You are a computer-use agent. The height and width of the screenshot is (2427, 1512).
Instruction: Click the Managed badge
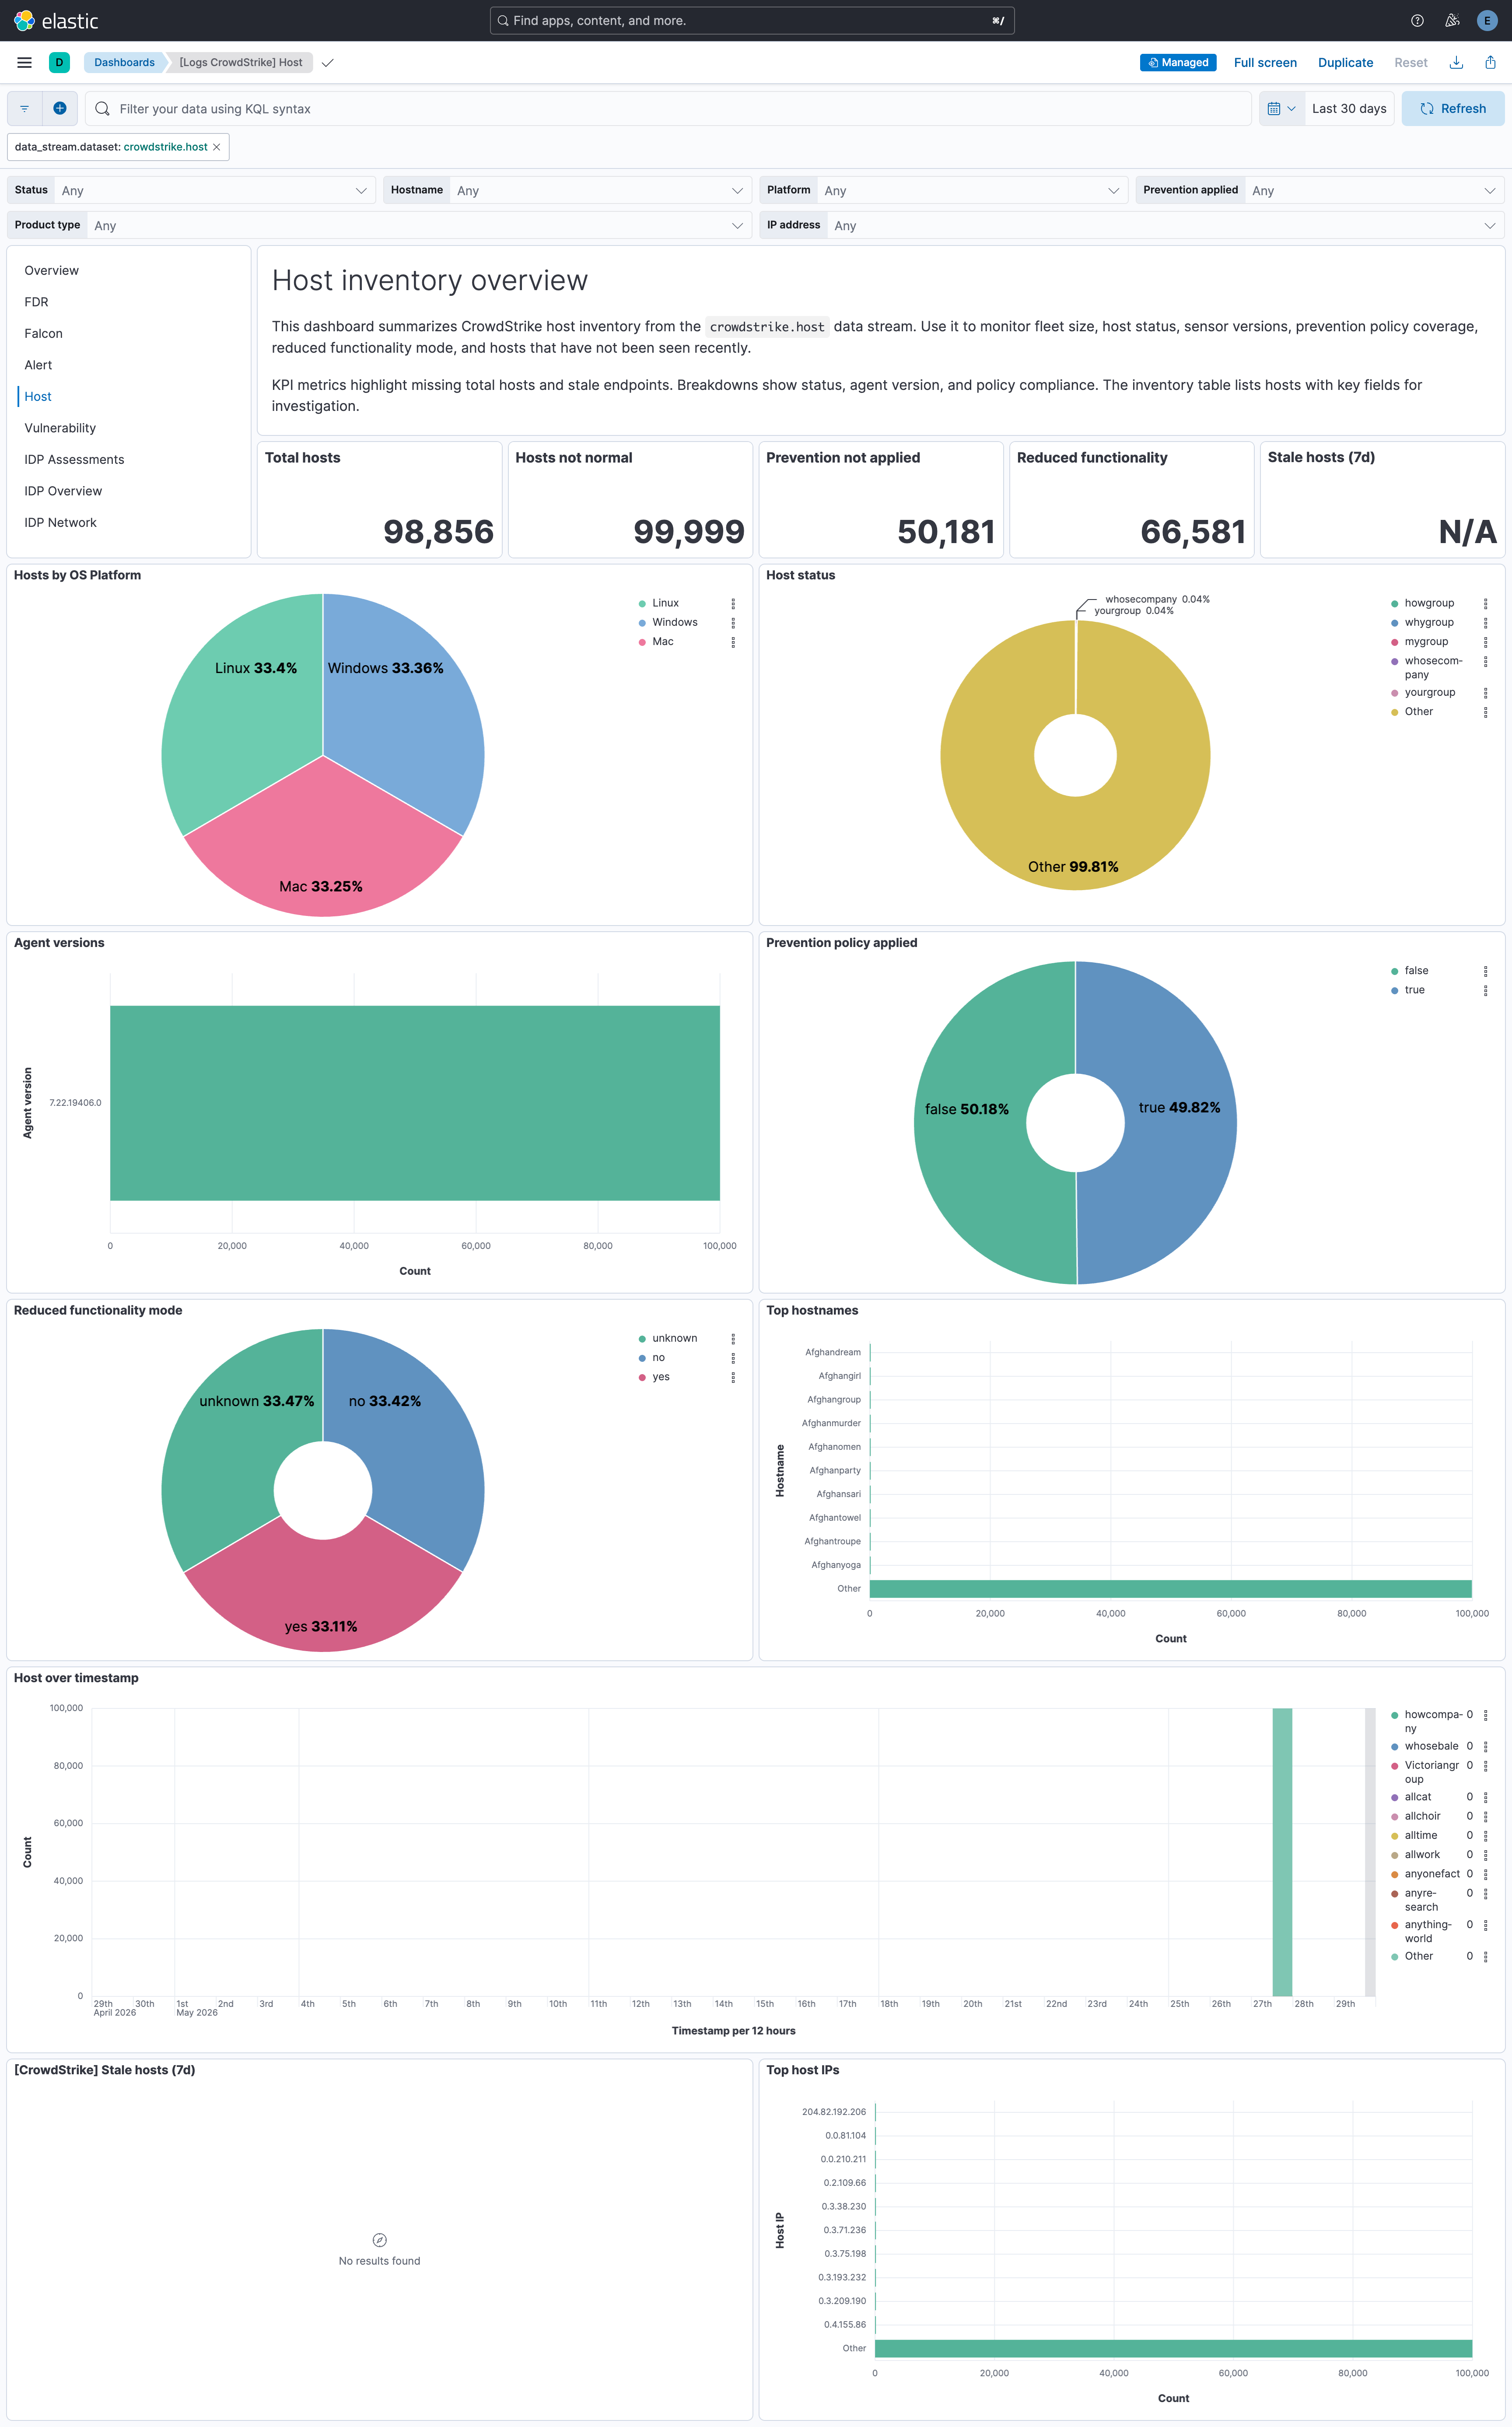pyautogui.click(x=1178, y=63)
